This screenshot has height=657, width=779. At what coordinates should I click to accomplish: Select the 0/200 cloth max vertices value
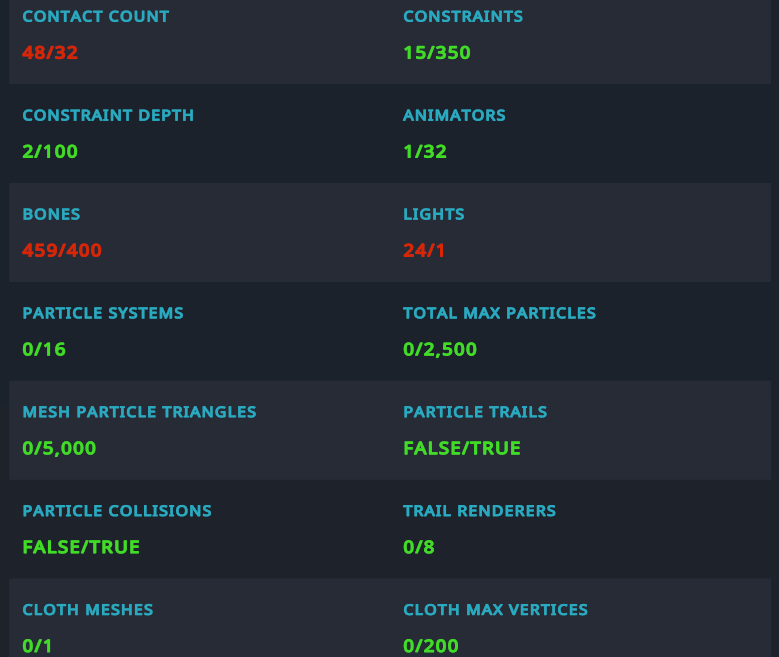coord(431,646)
